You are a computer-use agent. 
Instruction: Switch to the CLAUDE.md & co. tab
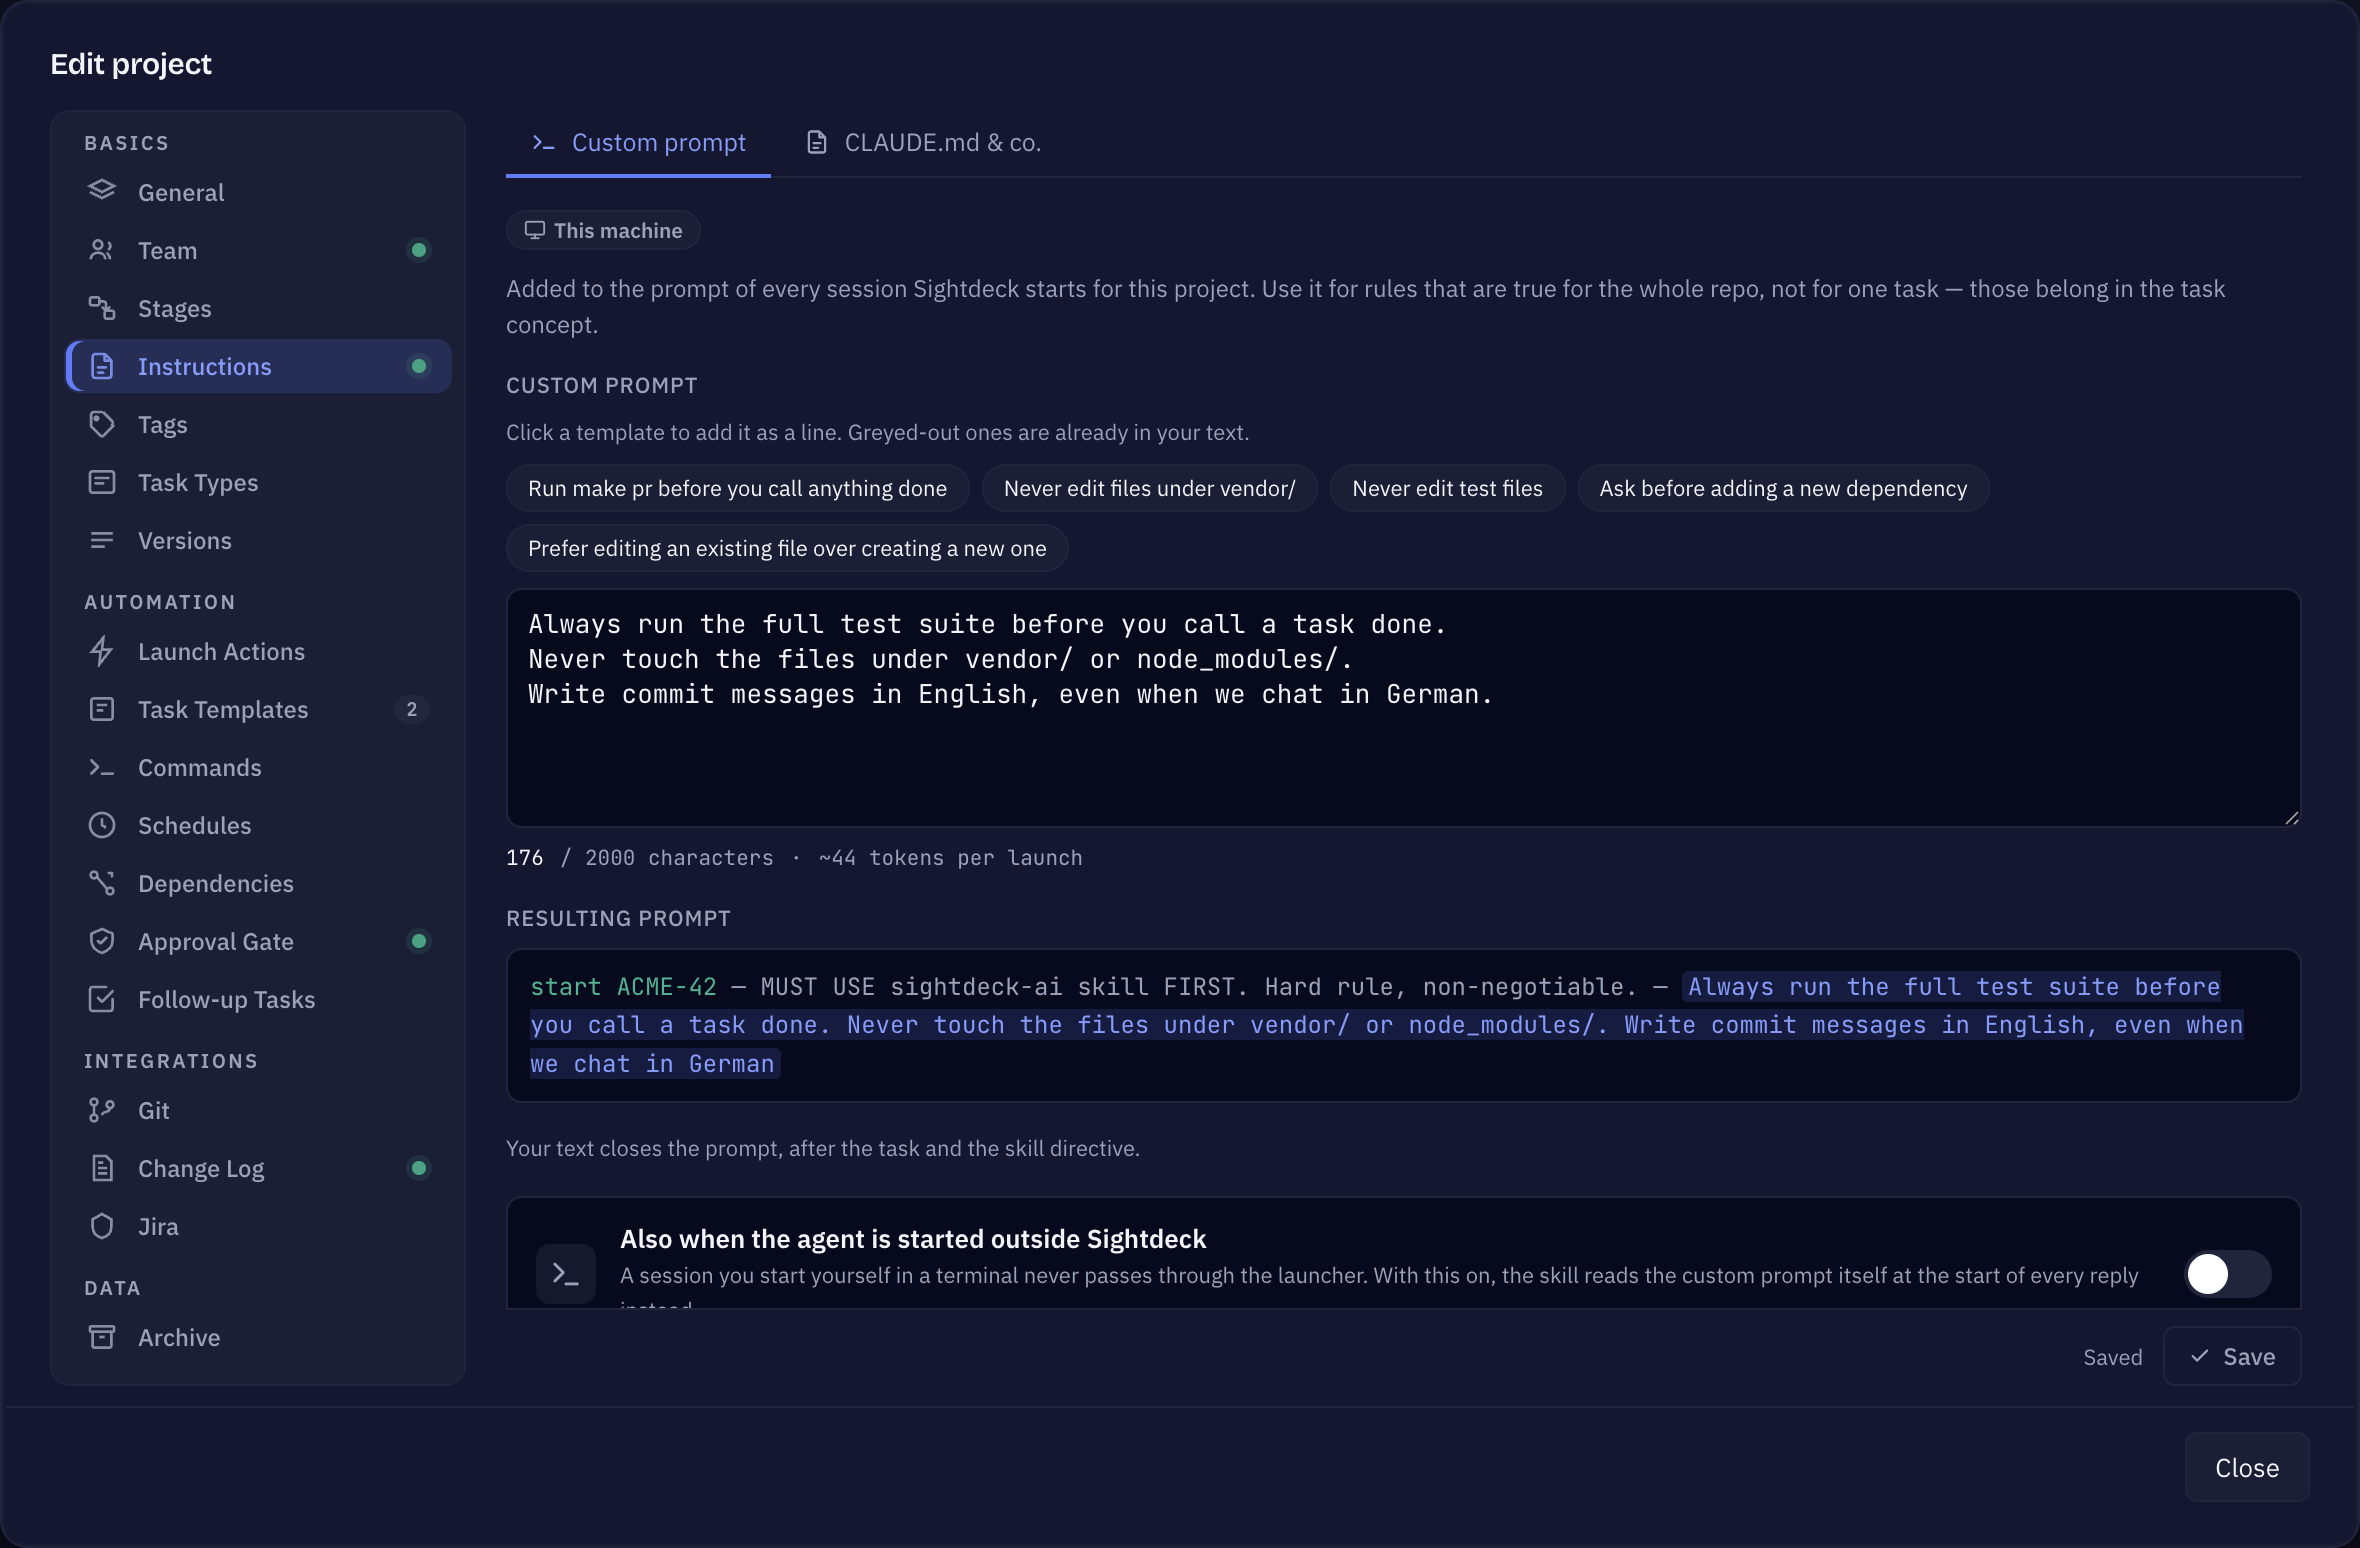924,143
